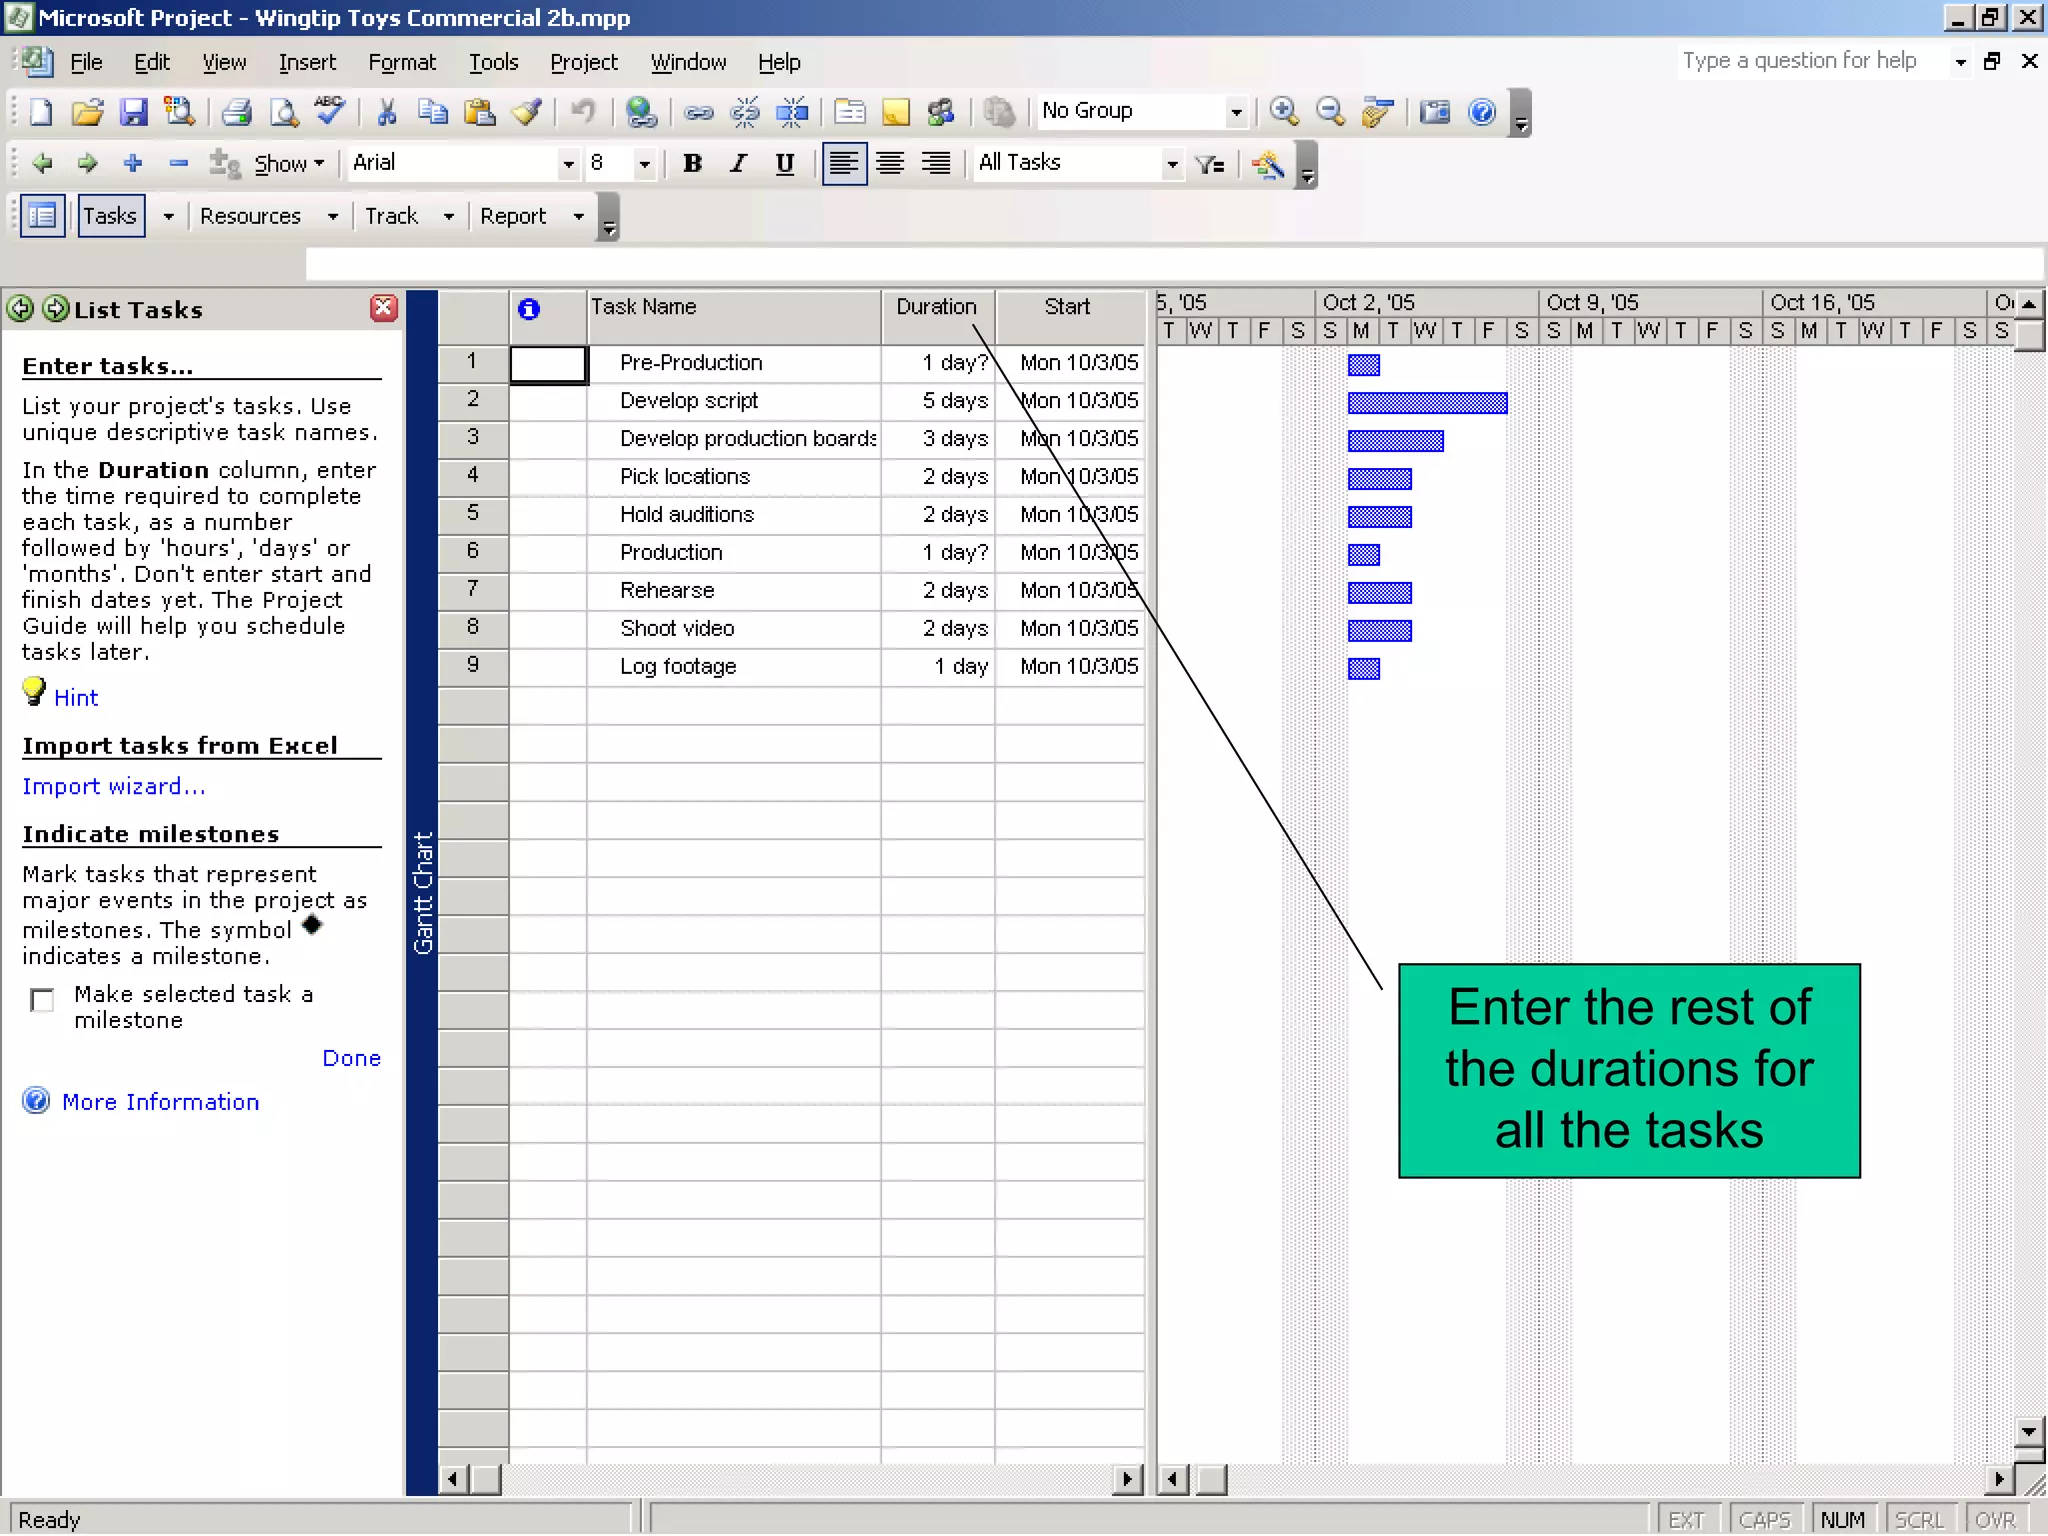This screenshot has height=1536, width=2048.
Task: Open the Arial font dropdown
Action: (568, 164)
